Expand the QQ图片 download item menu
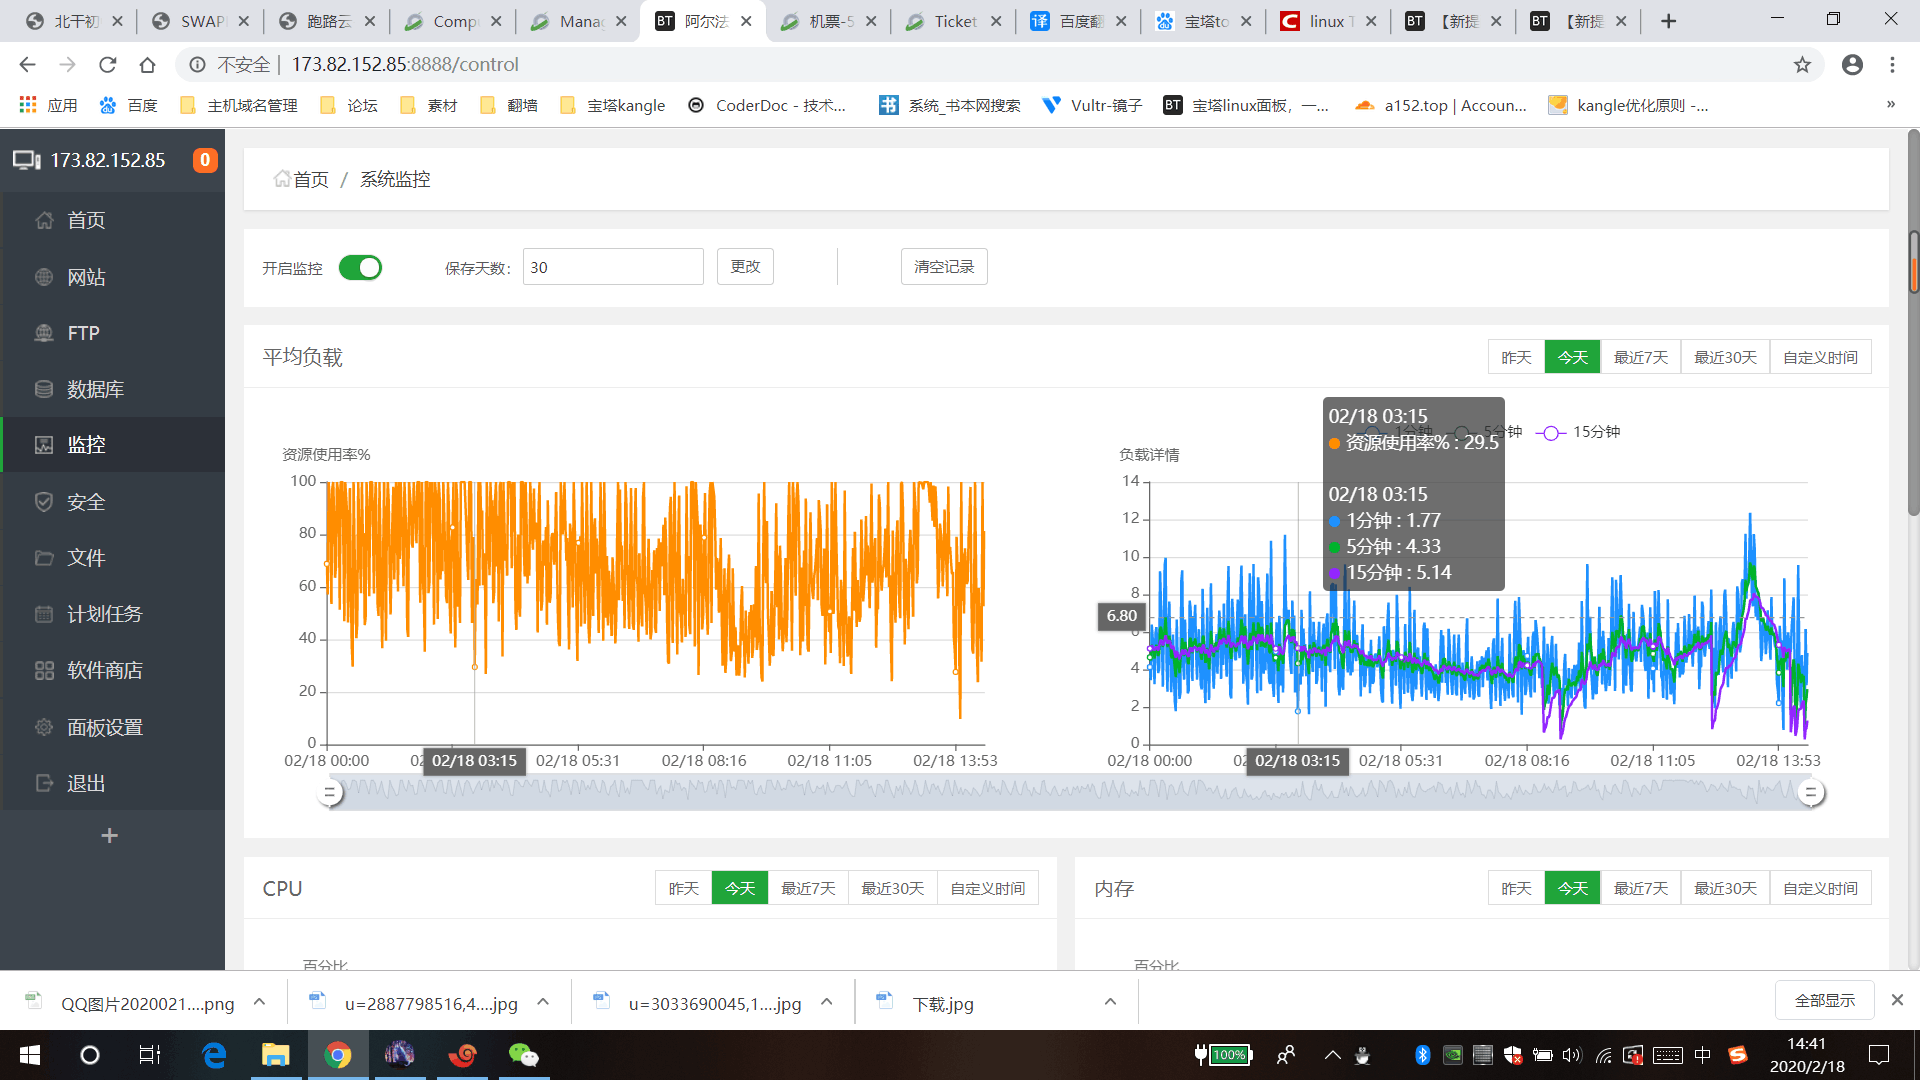Screen dimensions: 1920x1080 point(259,1002)
